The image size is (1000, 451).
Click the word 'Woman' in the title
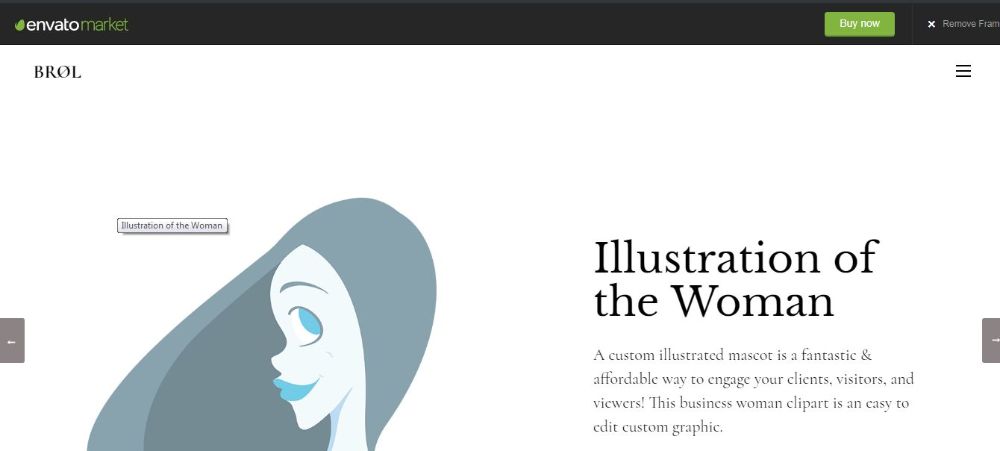click(753, 301)
